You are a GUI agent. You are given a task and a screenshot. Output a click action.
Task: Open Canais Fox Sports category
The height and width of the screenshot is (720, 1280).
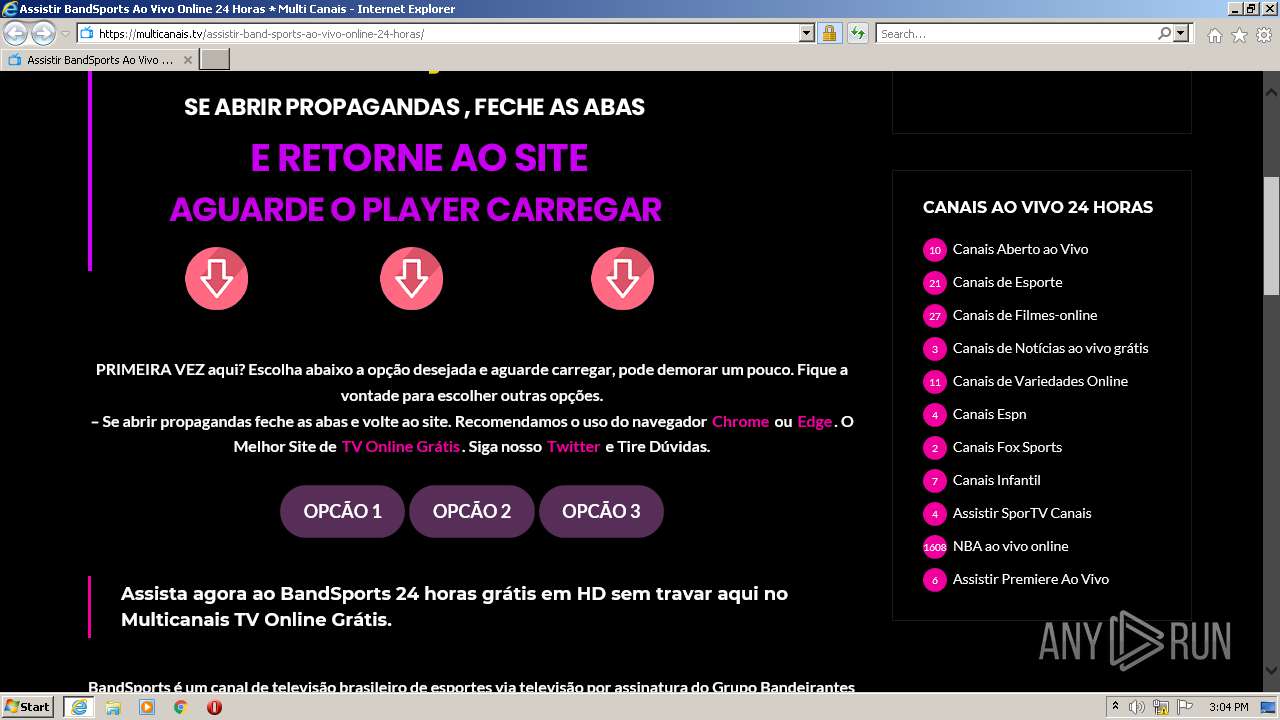click(1007, 447)
